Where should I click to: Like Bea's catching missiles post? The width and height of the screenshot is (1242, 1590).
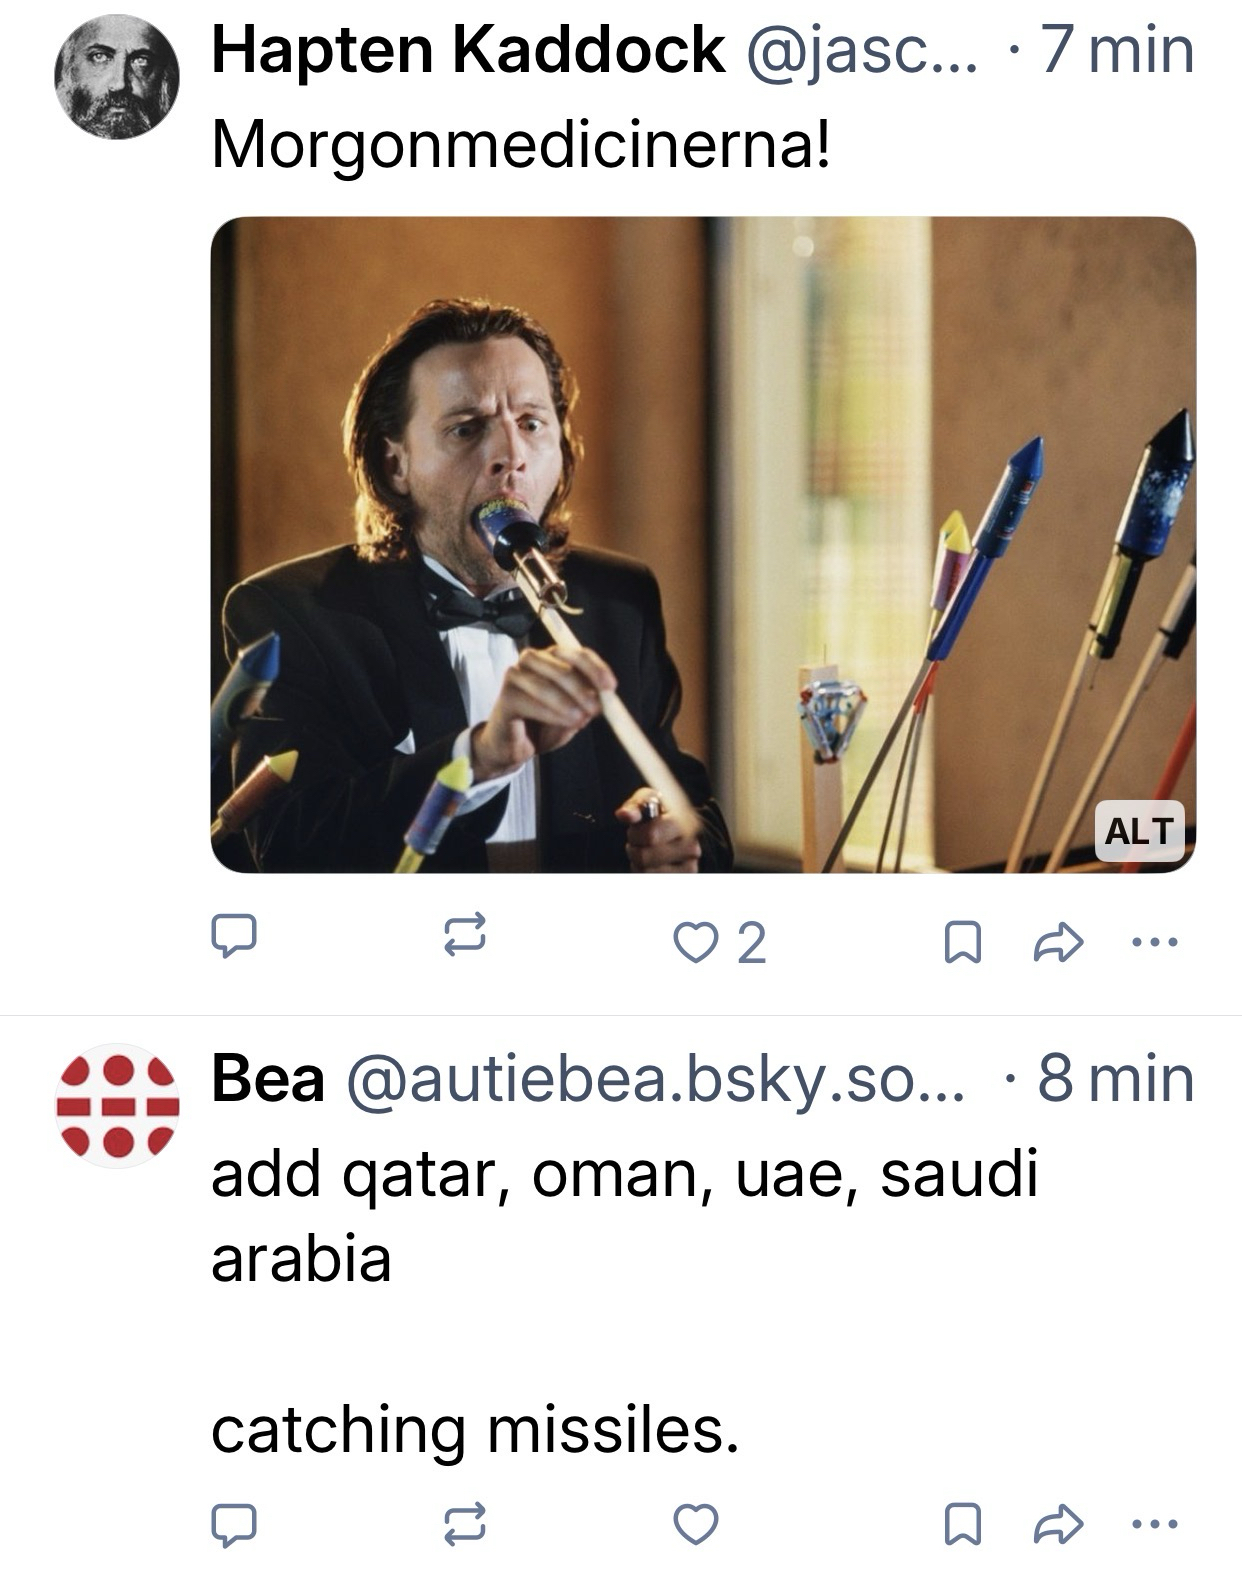(696, 1524)
